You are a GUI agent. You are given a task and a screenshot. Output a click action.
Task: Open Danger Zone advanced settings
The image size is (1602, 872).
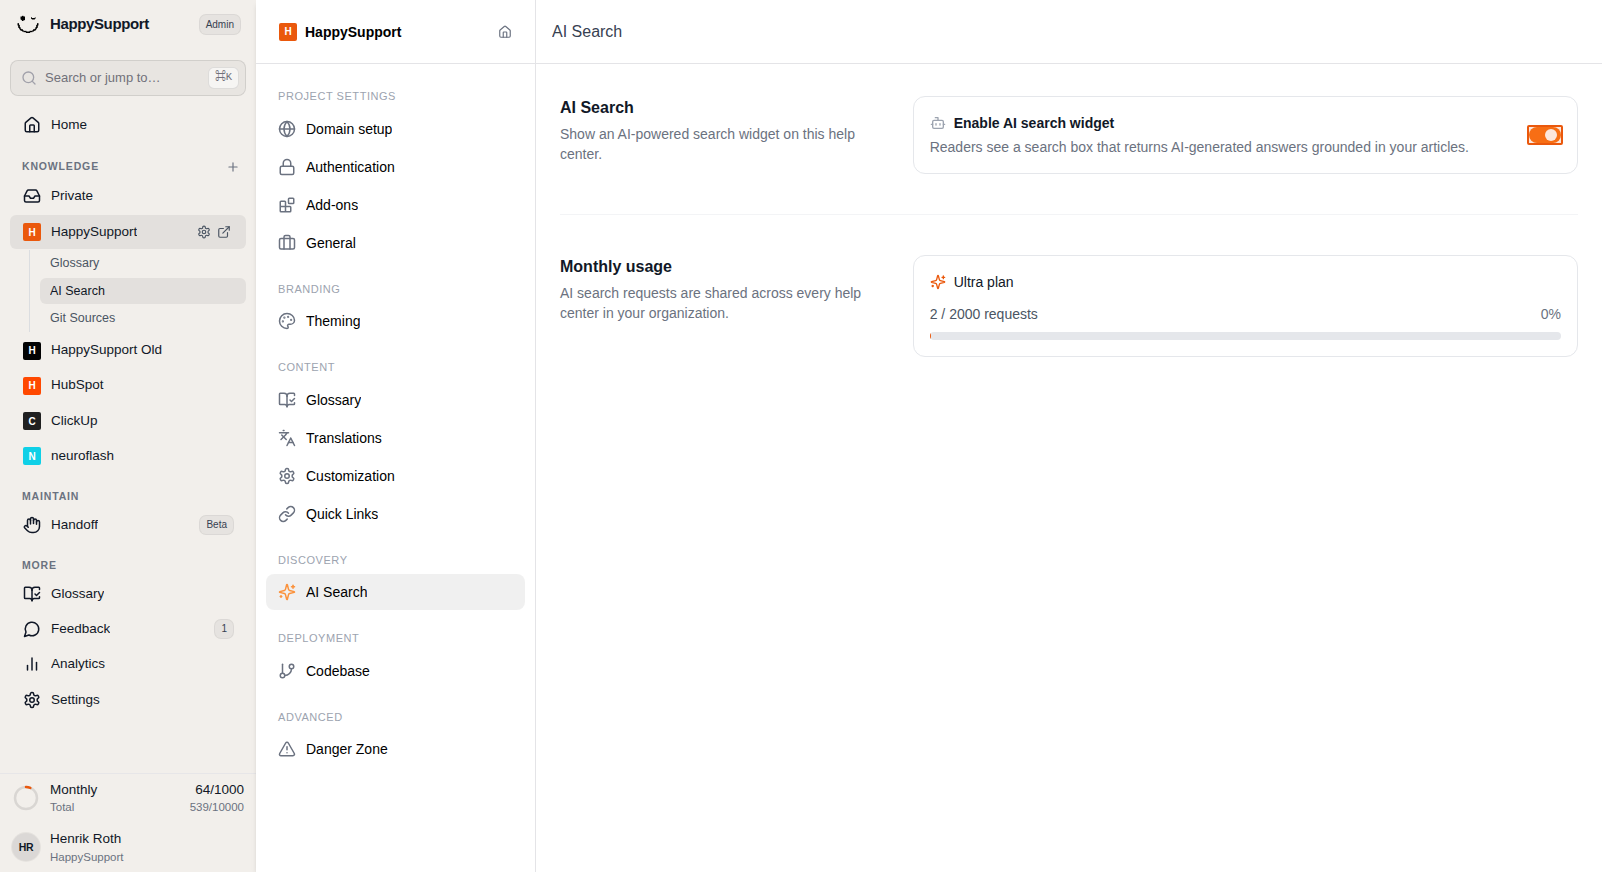[x=395, y=749]
